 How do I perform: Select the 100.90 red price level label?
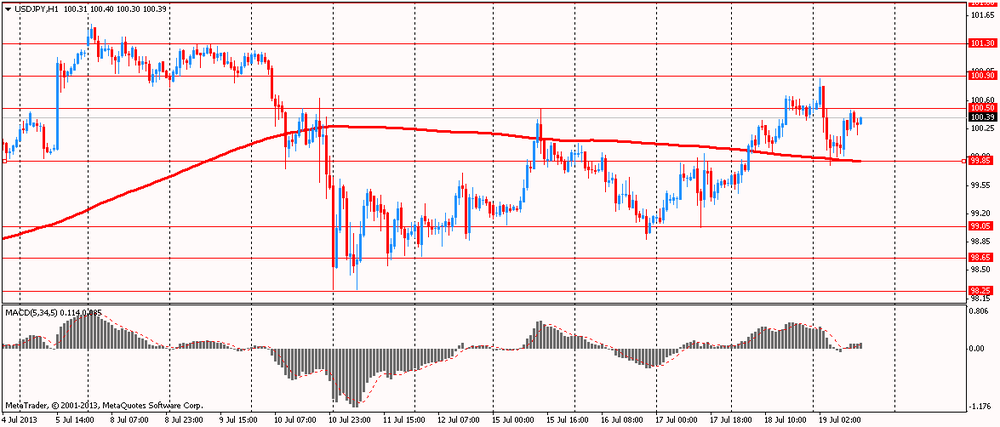982,76
